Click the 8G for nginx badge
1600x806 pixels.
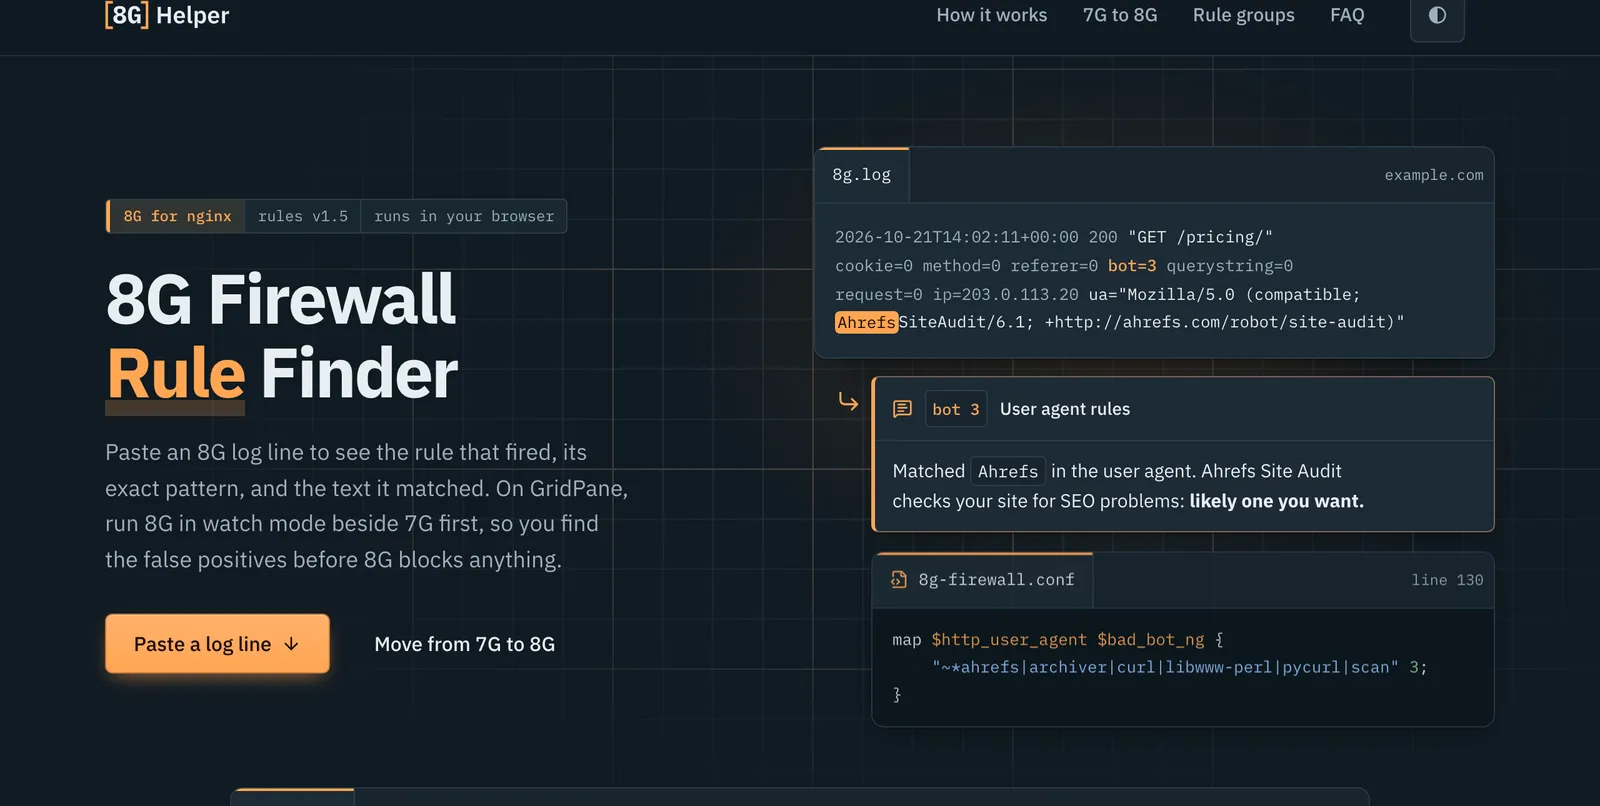177,216
